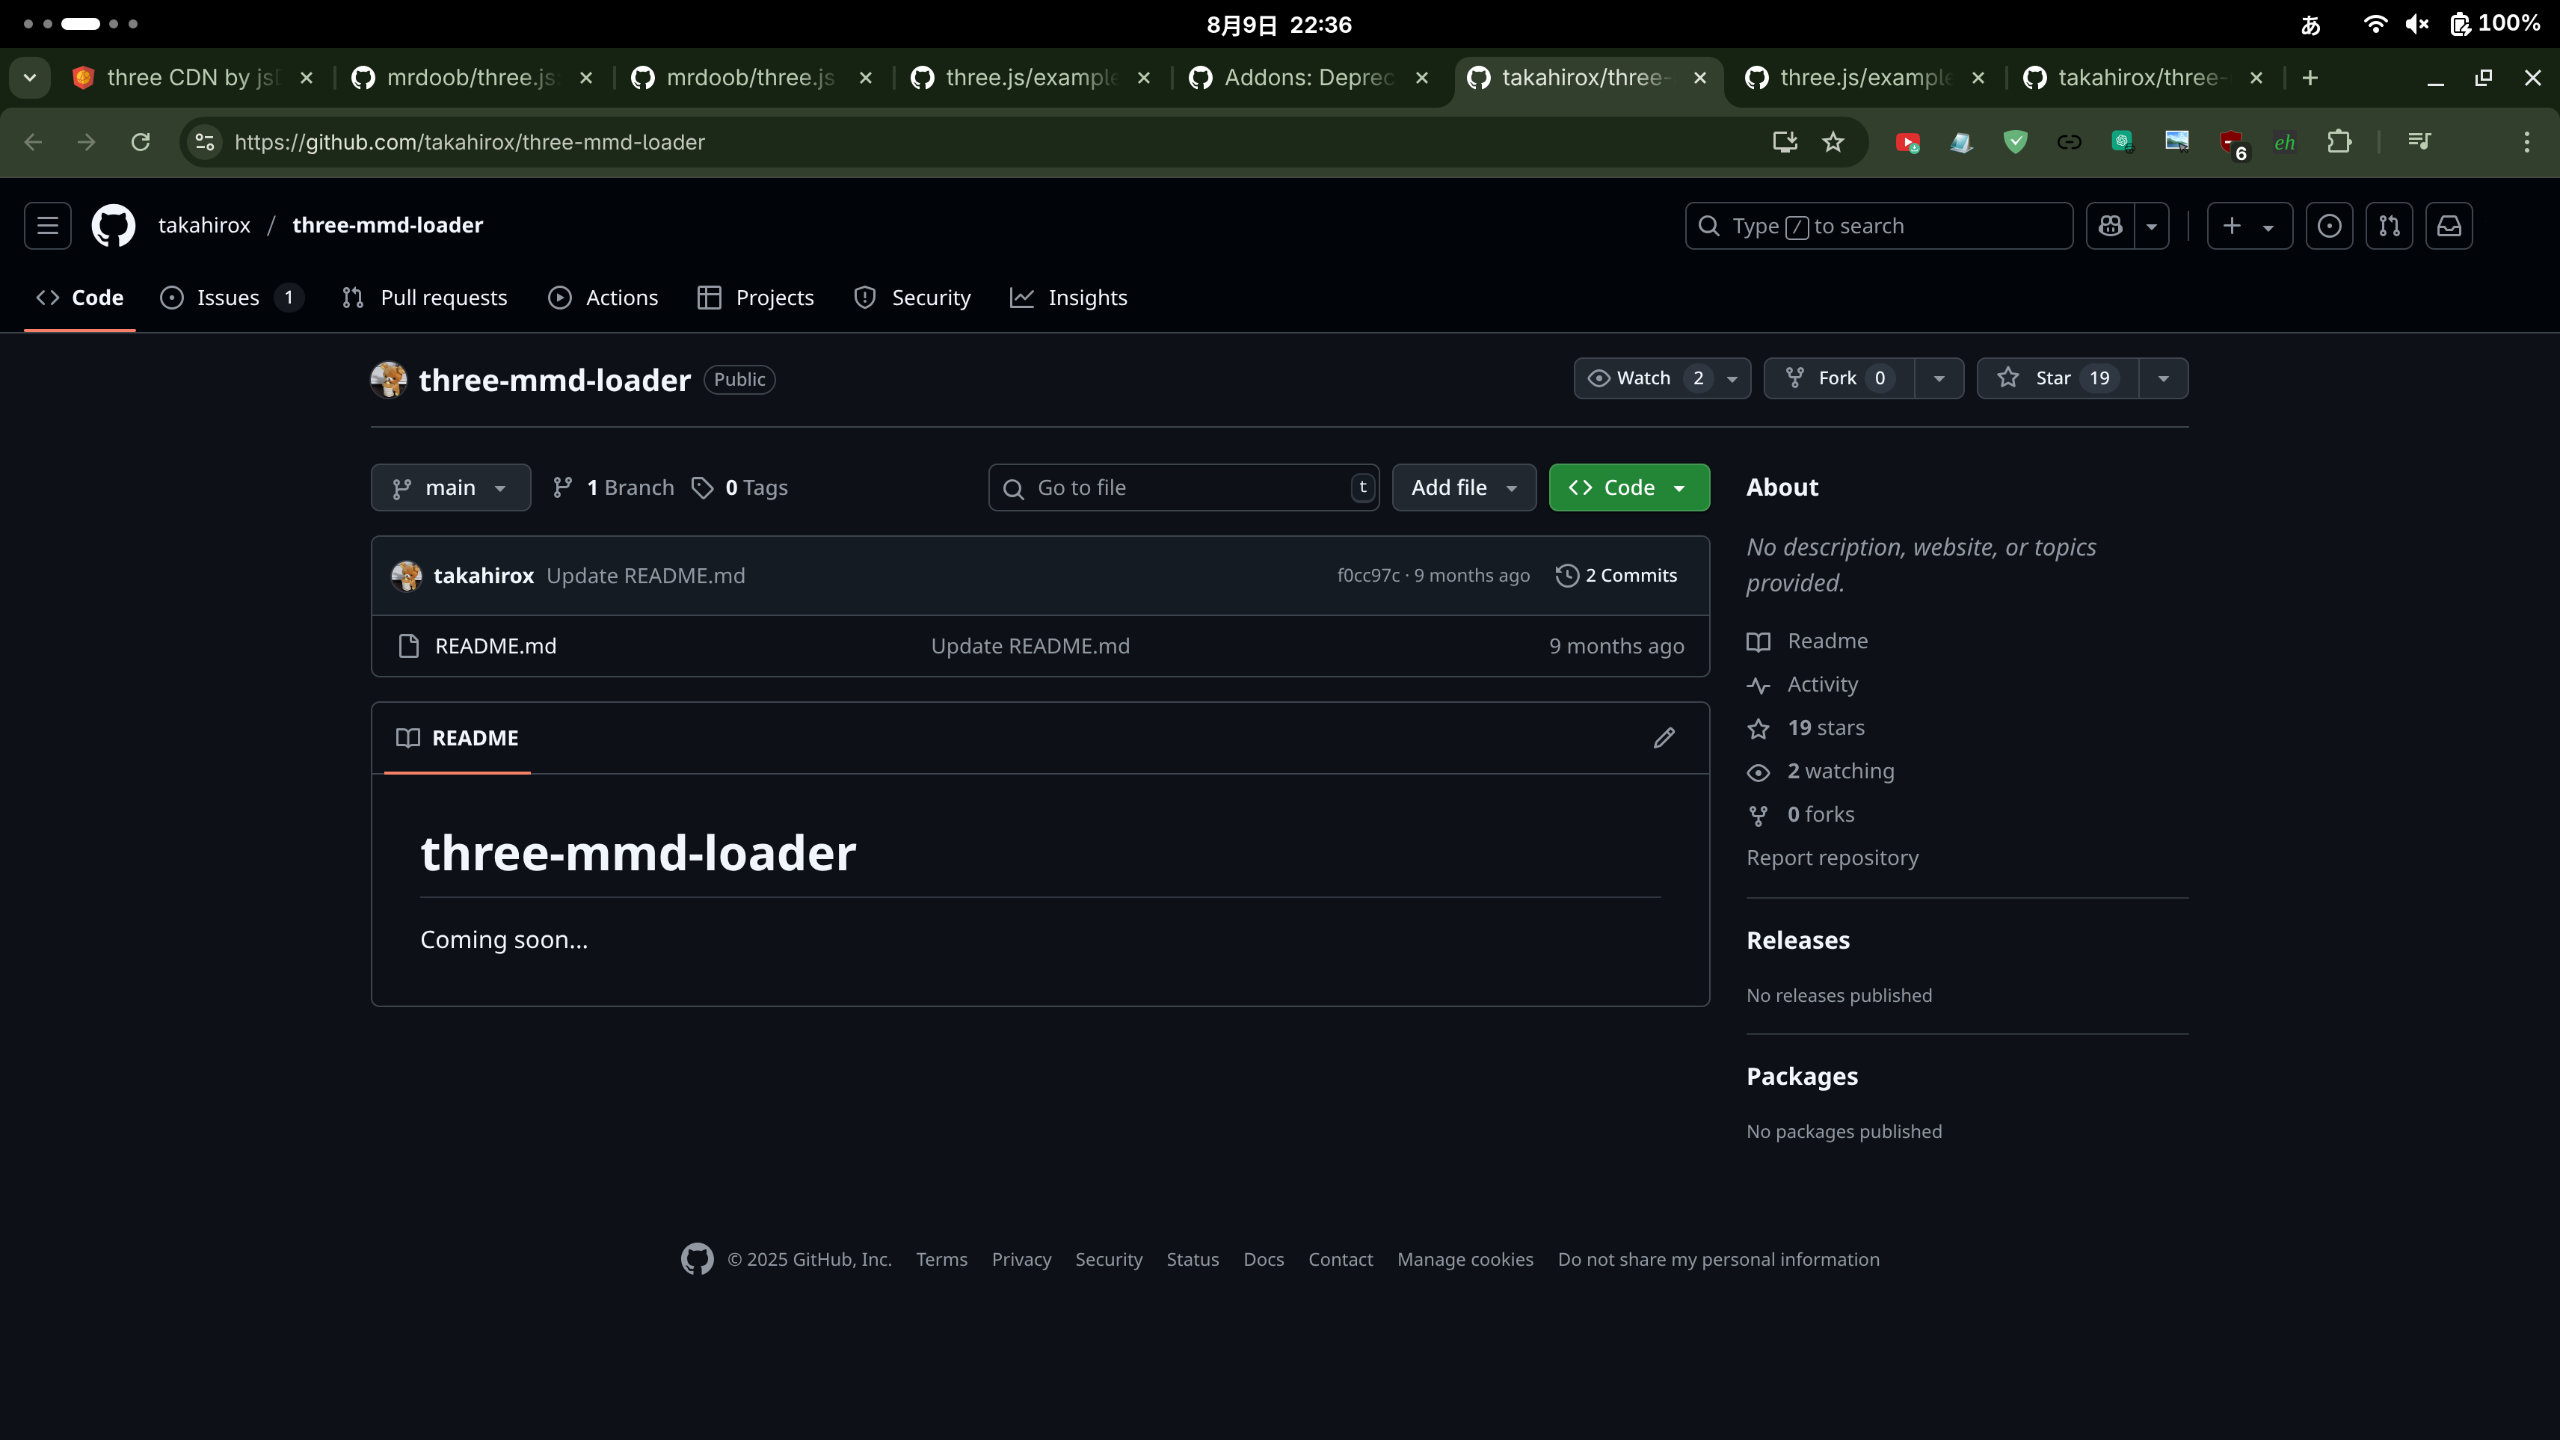
Task: Click README.md file icon in file row
Action: pos(408,646)
